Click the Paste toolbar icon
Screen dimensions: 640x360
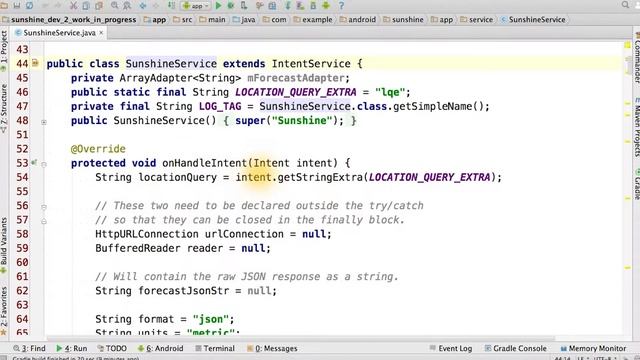click(99, 5)
